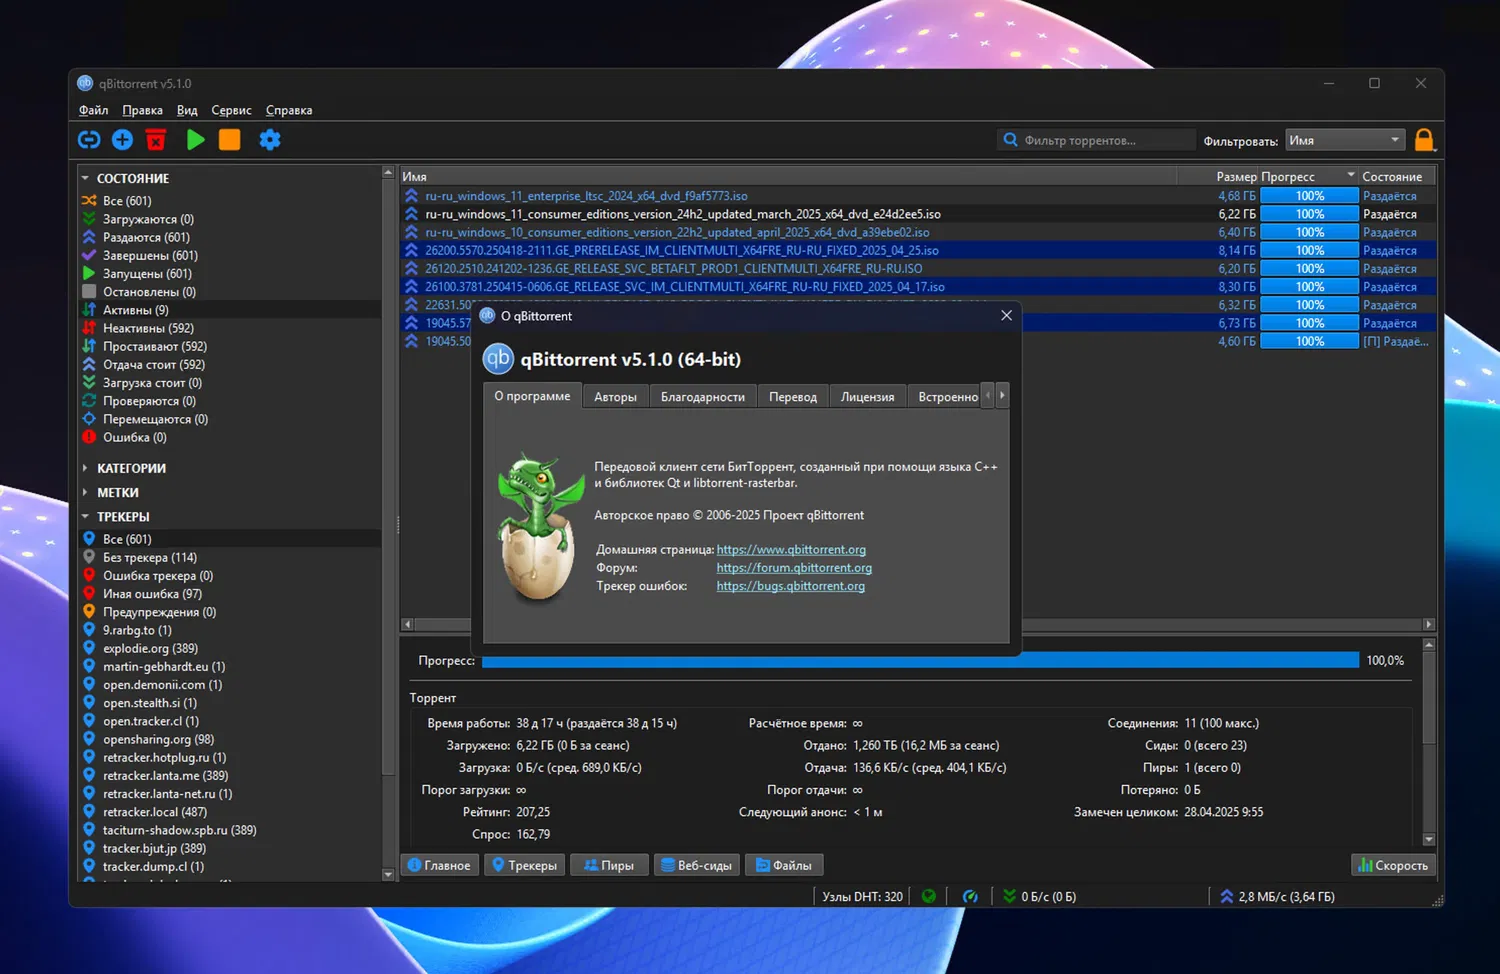Image resolution: width=1500 pixels, height=974 pixels.
Task: Stop torrents with the orange square icon
Action: pyautogui.click(x=230, y=140)
